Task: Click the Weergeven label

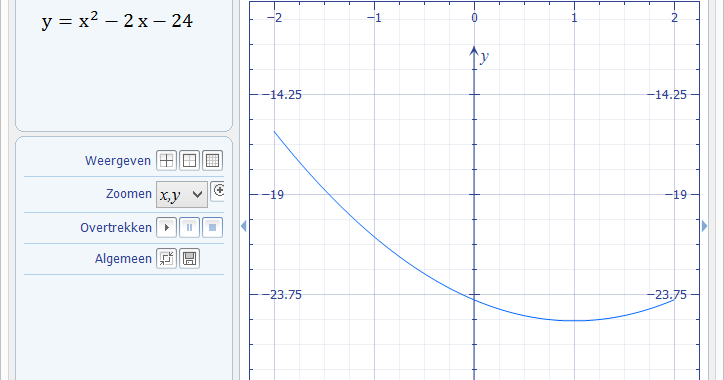Action: tap(118, 161)
